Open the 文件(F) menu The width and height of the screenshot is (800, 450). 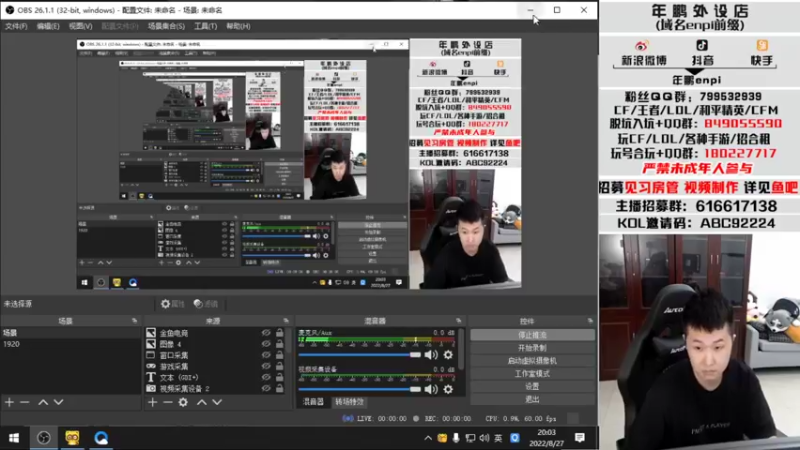click(x=16, y=26)
